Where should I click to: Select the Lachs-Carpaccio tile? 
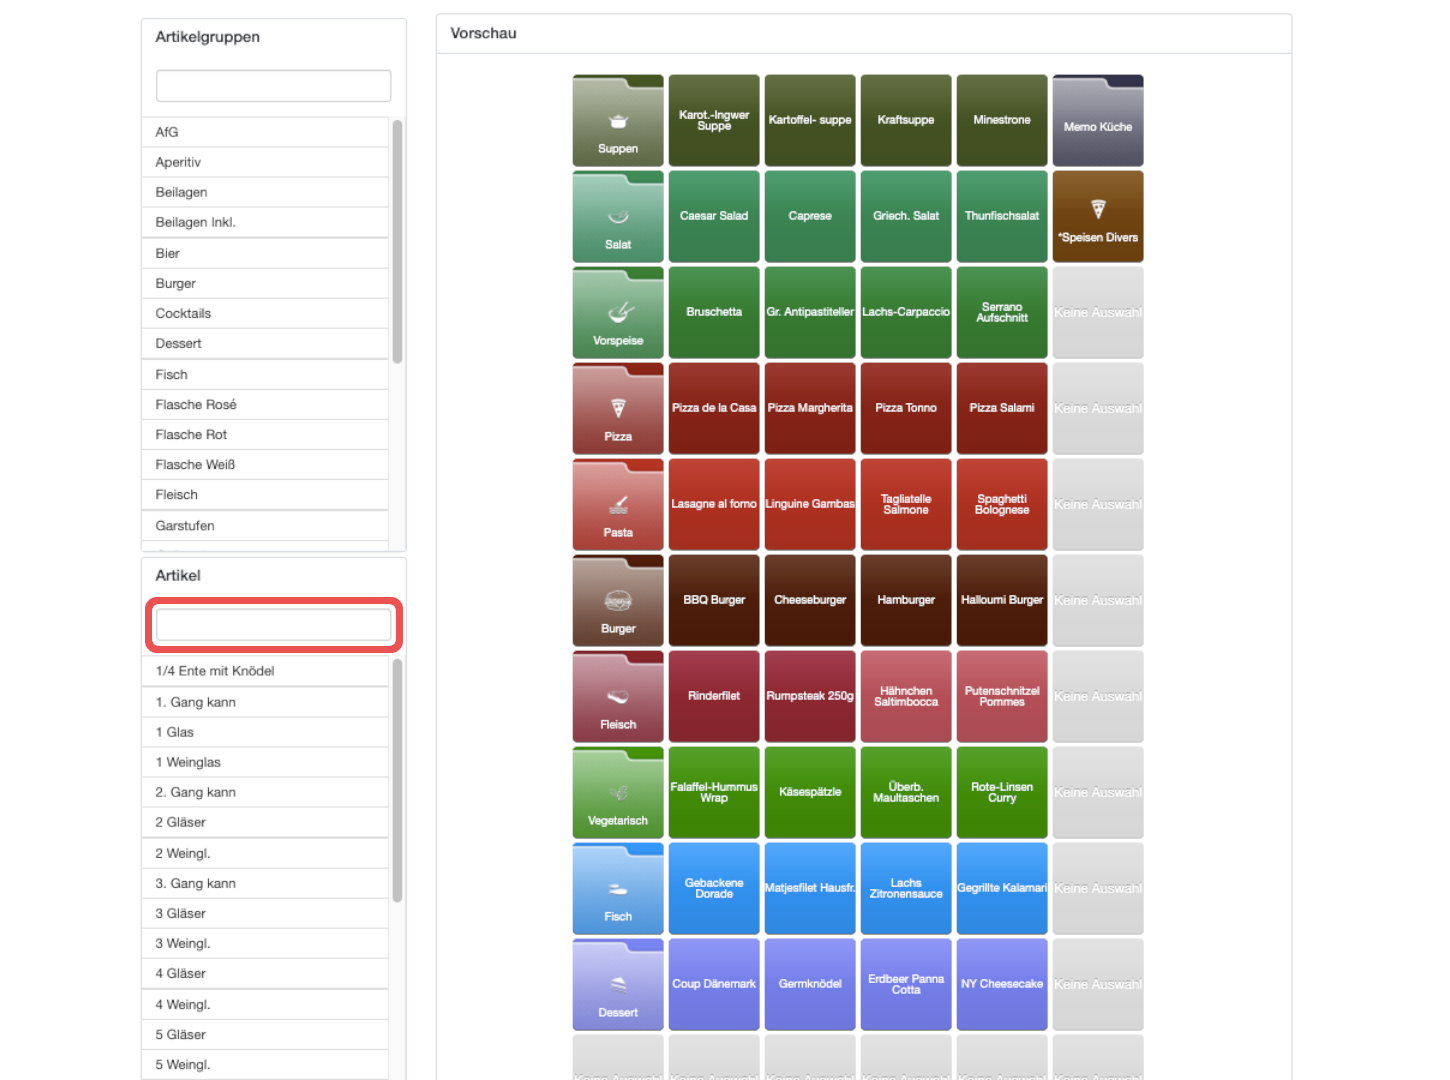click(x=906, y=312)
